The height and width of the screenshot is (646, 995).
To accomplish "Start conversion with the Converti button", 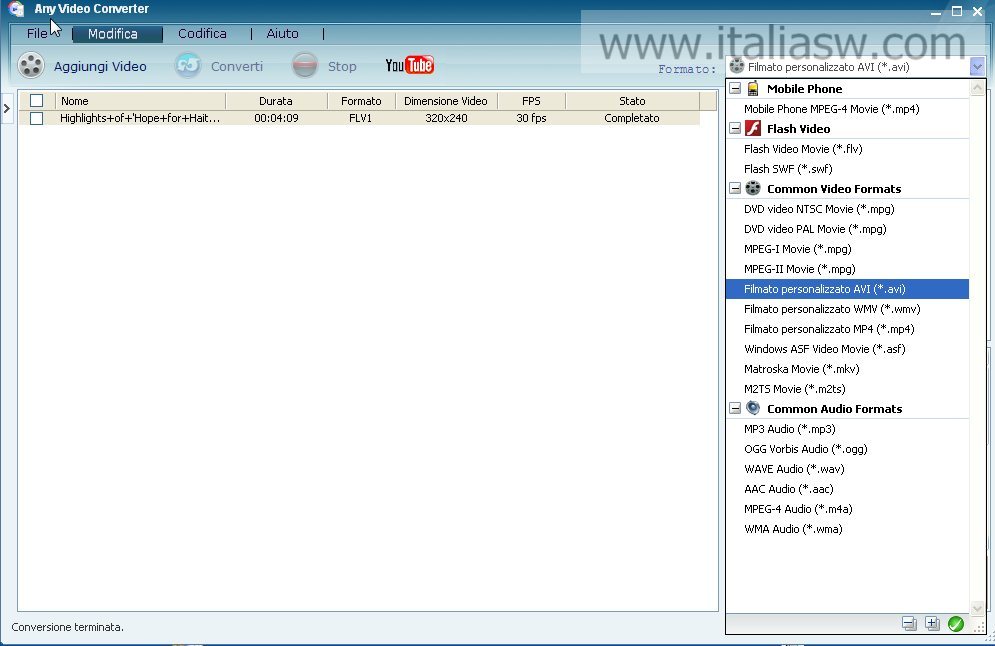I will tap(219, 65).
